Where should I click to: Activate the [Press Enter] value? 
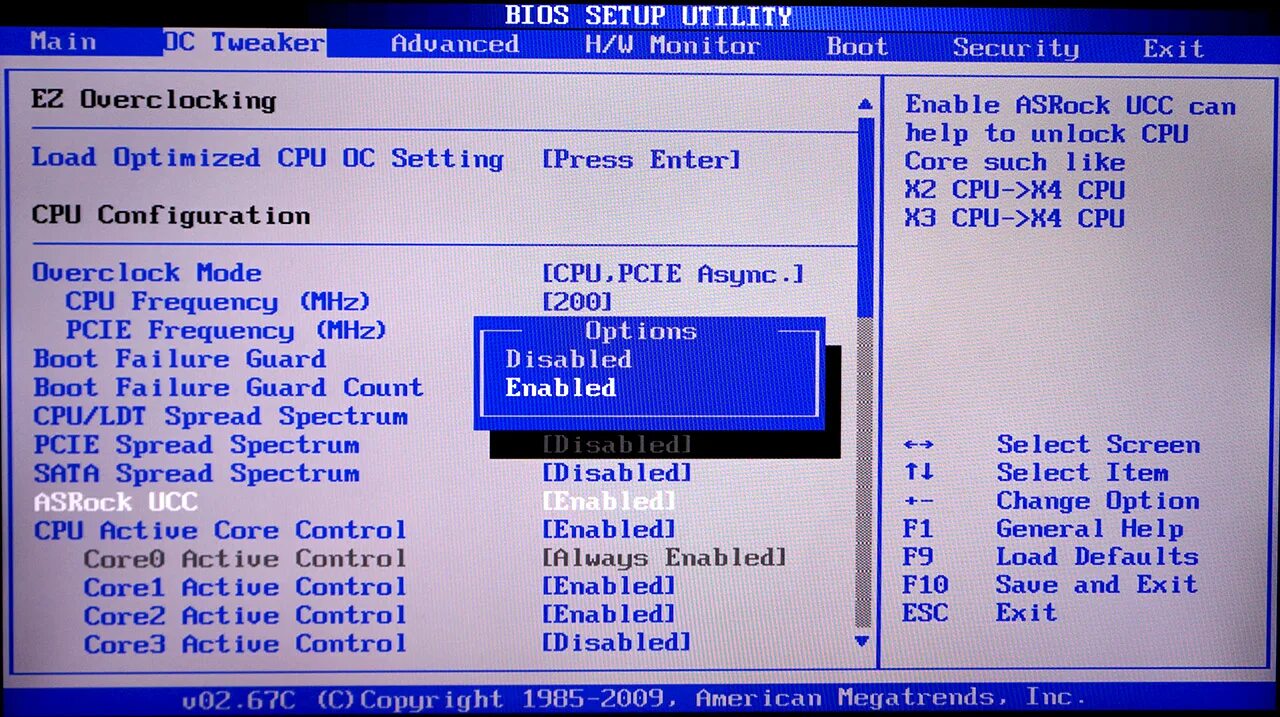[x=641, y=160]
